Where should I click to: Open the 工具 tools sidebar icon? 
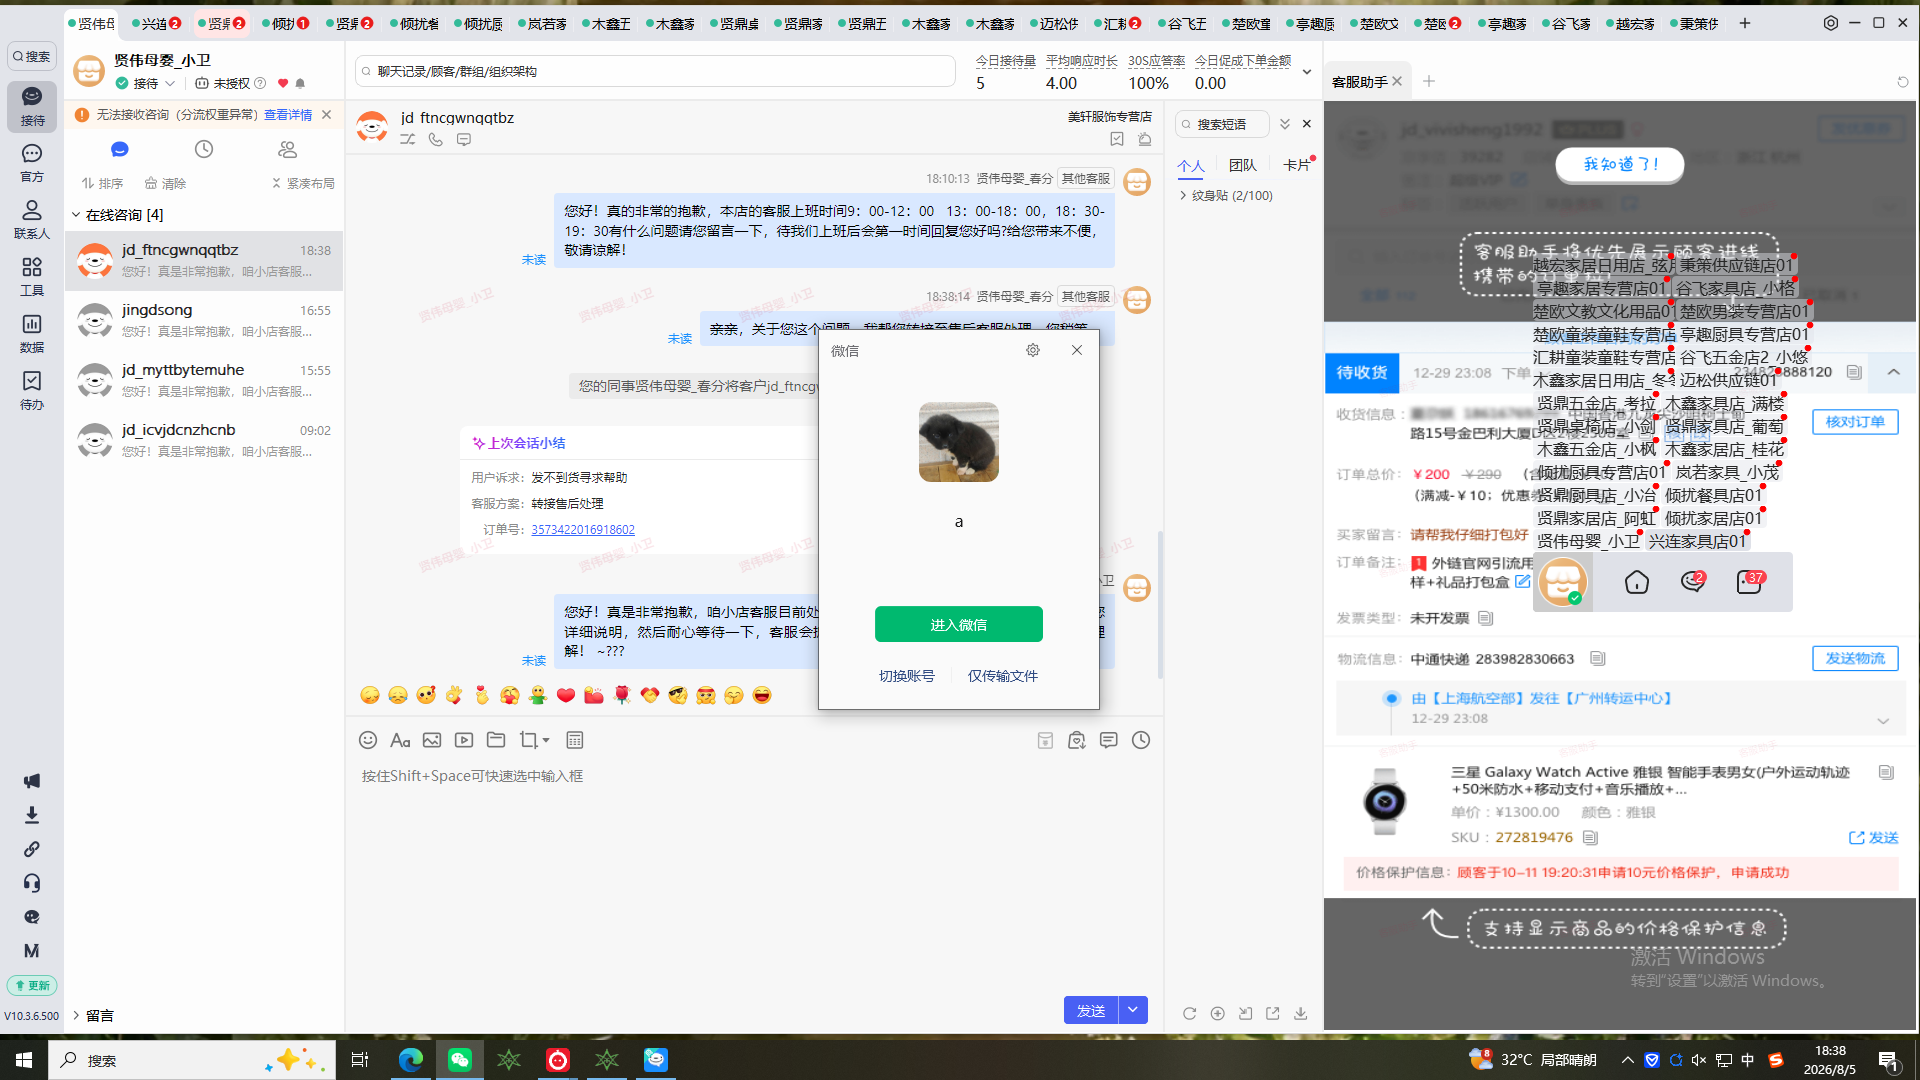[x=32, y=277]
